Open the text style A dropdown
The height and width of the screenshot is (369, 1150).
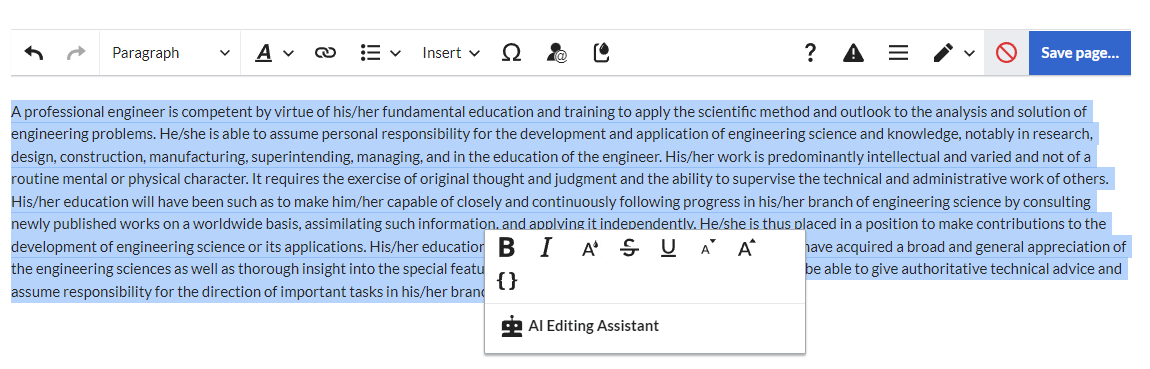coord(274,53)
